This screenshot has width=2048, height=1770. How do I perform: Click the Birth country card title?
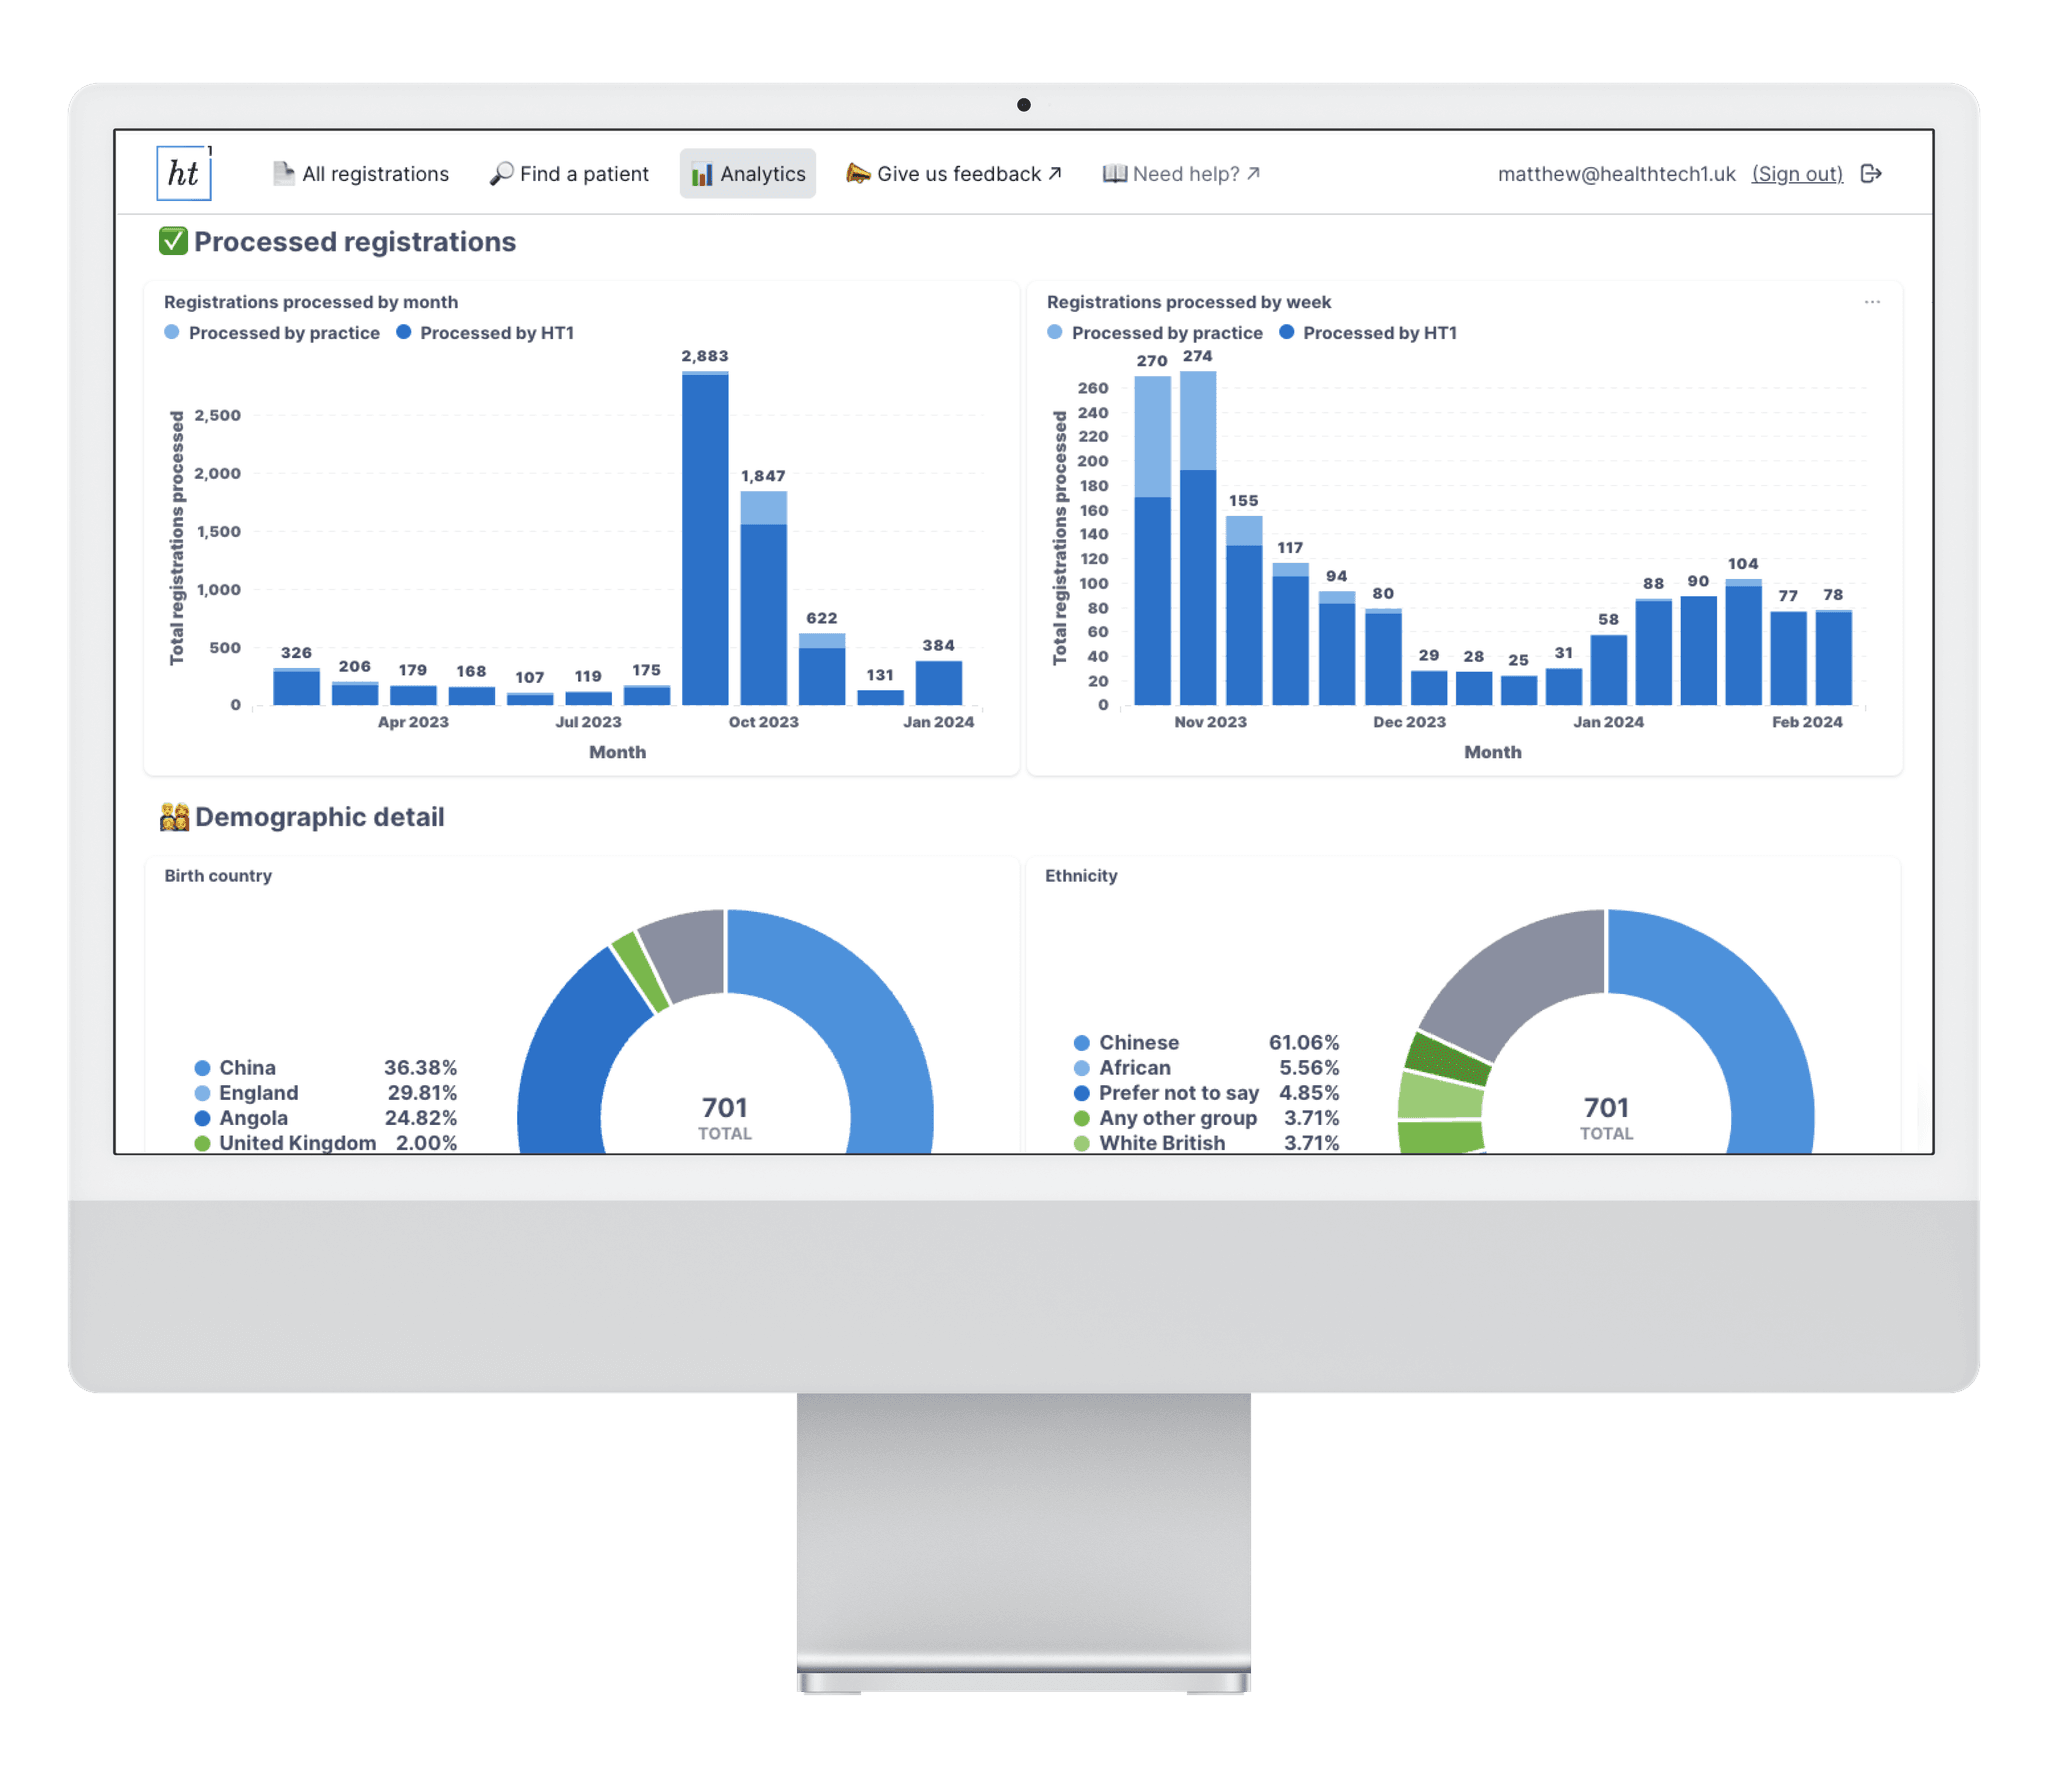(x=218, y=876)
